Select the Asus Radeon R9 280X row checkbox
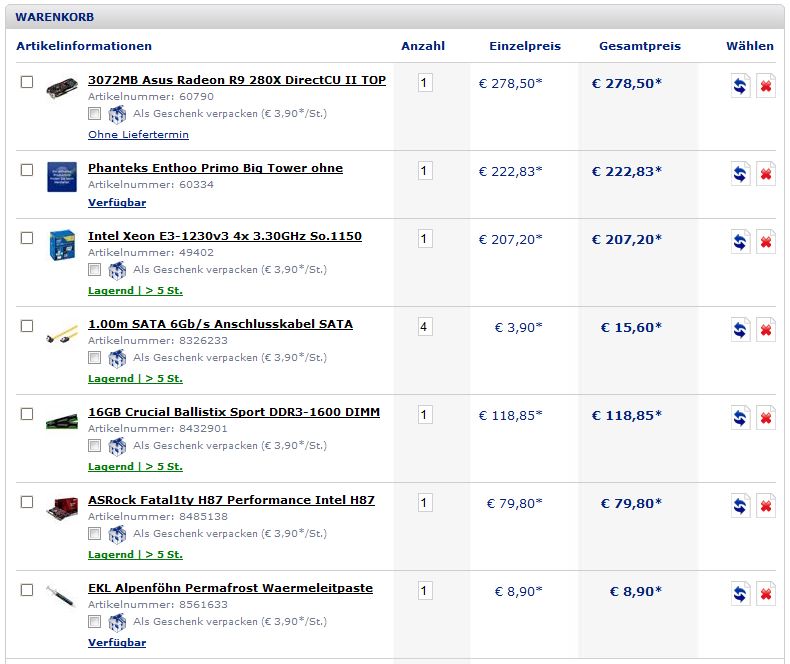This screenshot has width=790, height=664. 27,82
